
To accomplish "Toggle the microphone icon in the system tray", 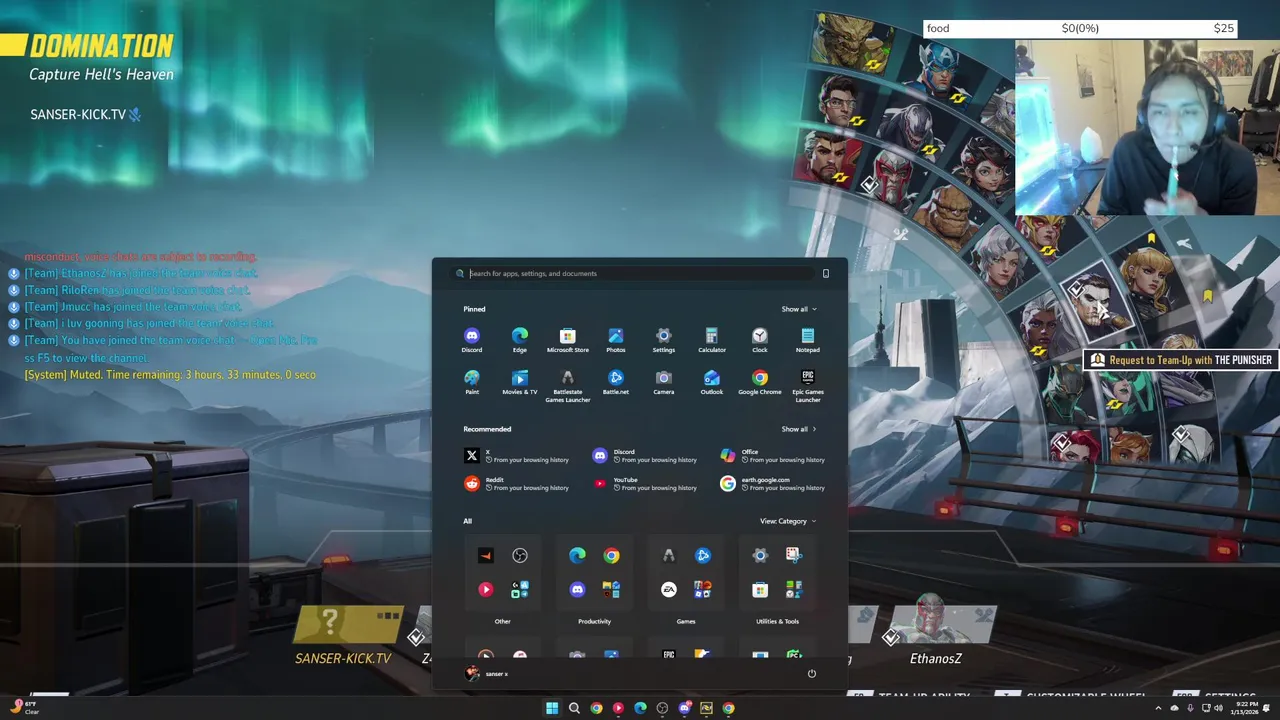I will click(1190, 708).
